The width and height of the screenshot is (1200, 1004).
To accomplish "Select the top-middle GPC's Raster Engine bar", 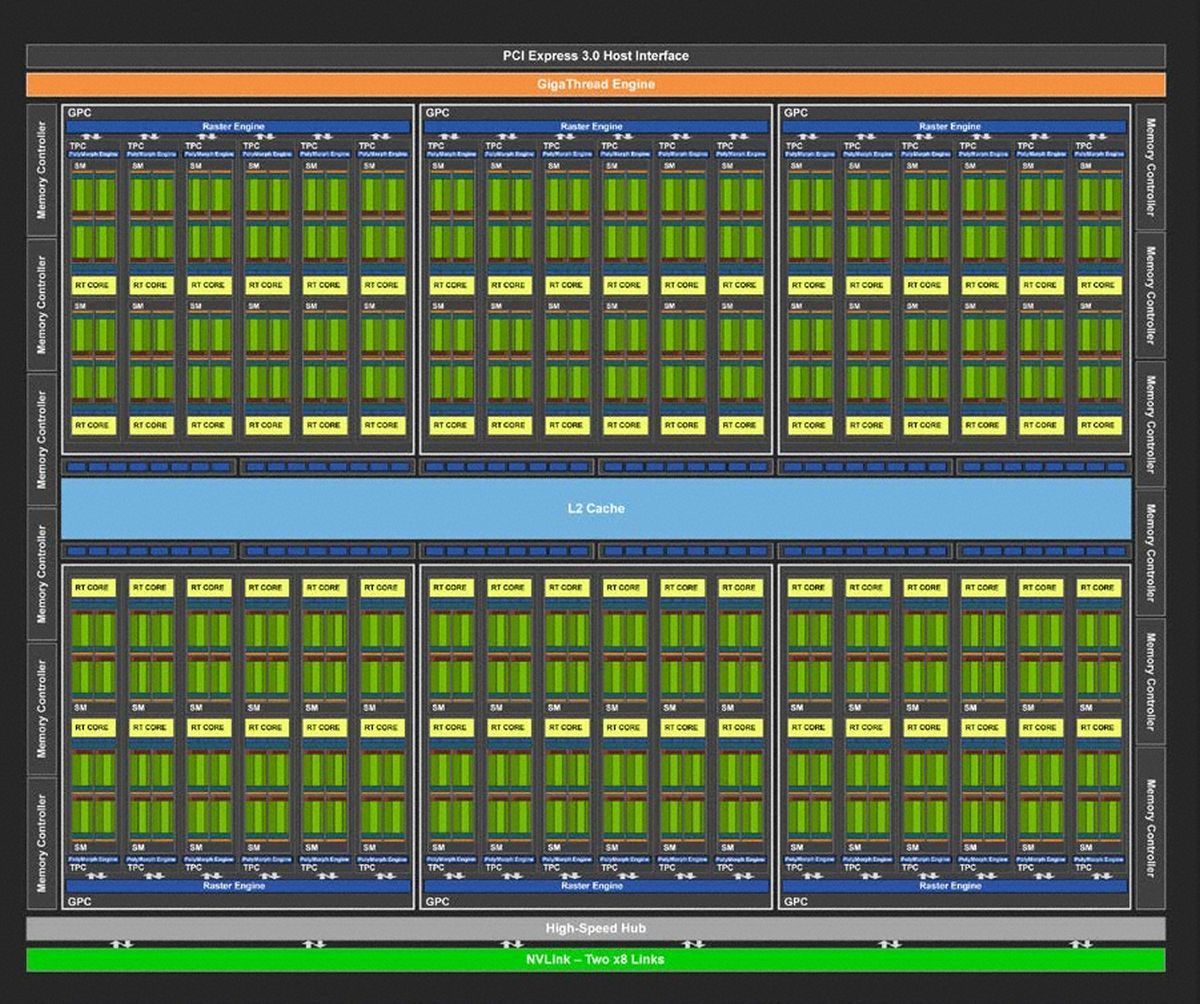I will [595, 127].
